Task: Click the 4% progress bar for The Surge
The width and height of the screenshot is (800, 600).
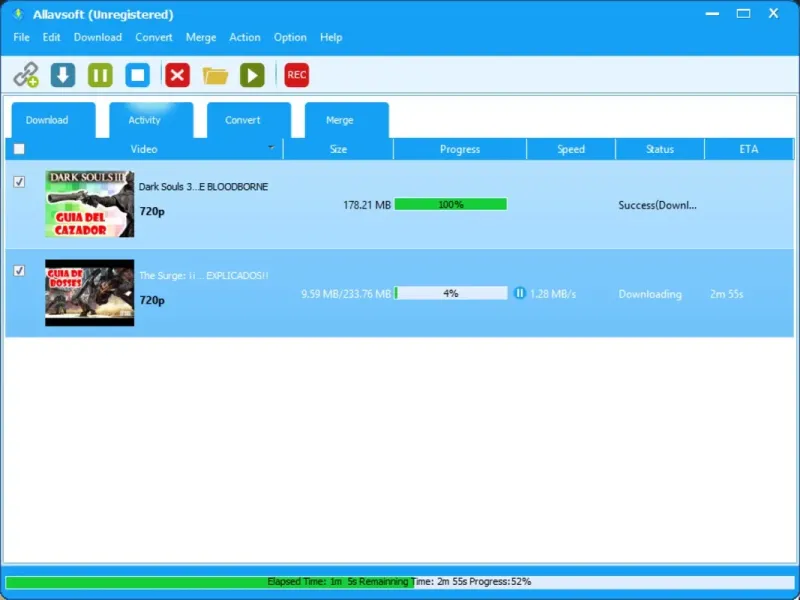Action: [x=451, y=293]
